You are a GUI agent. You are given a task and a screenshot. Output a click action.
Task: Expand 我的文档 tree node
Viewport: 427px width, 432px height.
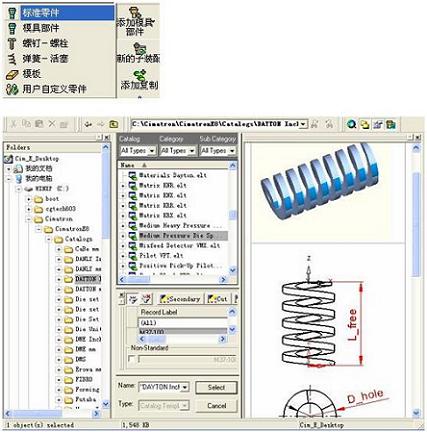coord(9,169)
